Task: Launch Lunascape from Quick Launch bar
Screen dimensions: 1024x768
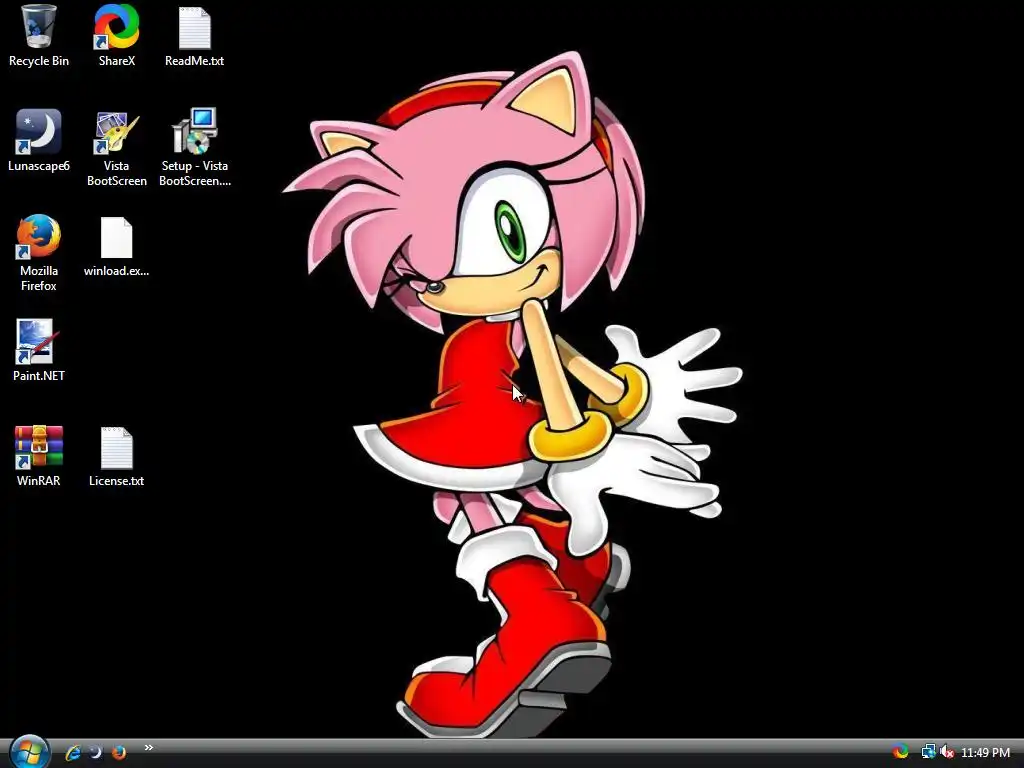Action: coord(95,752)
